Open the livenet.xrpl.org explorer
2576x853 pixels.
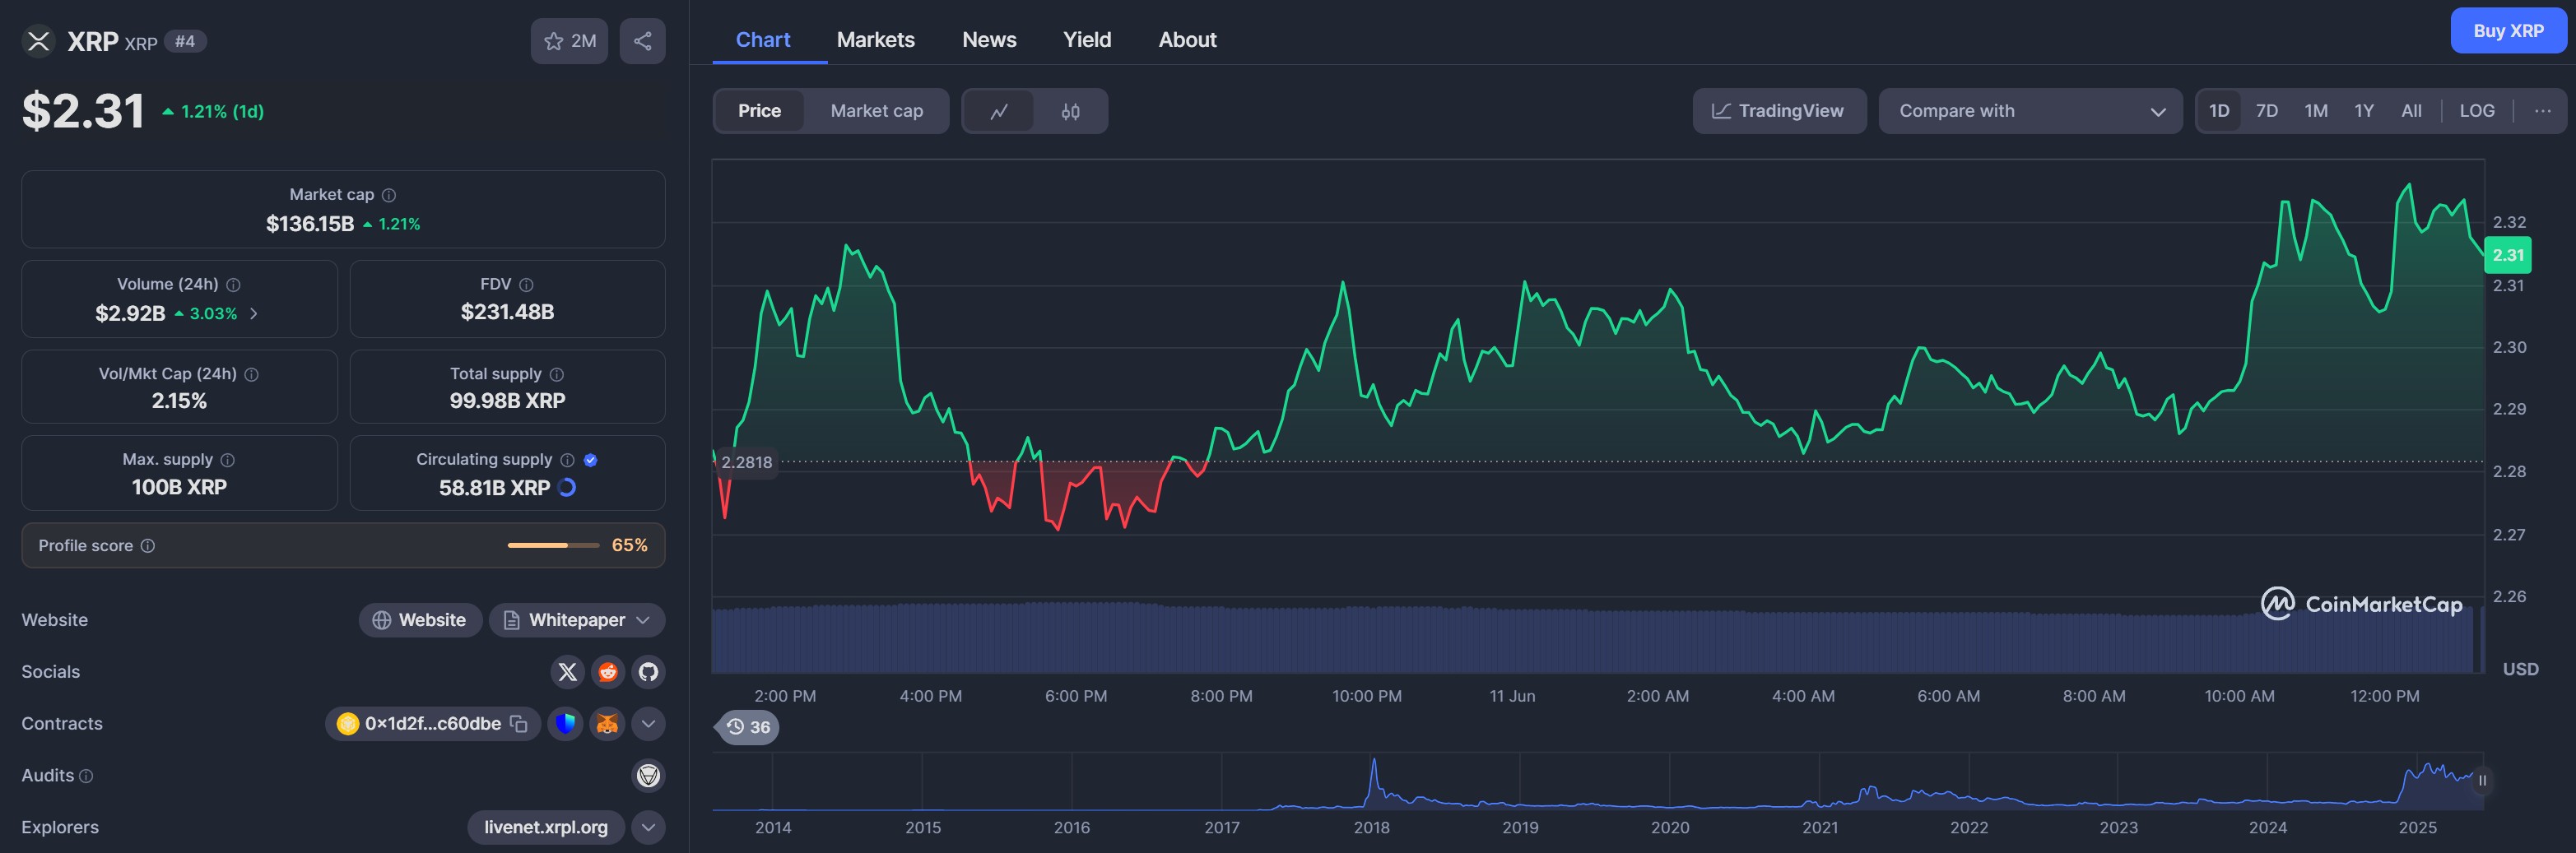tap(545, 828)
